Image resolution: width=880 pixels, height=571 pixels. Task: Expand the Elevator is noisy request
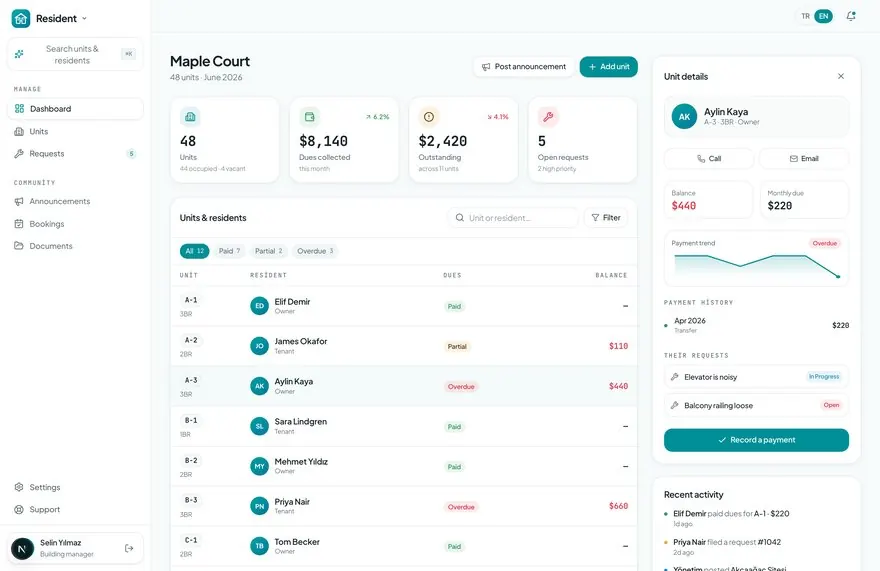point(756,377)
